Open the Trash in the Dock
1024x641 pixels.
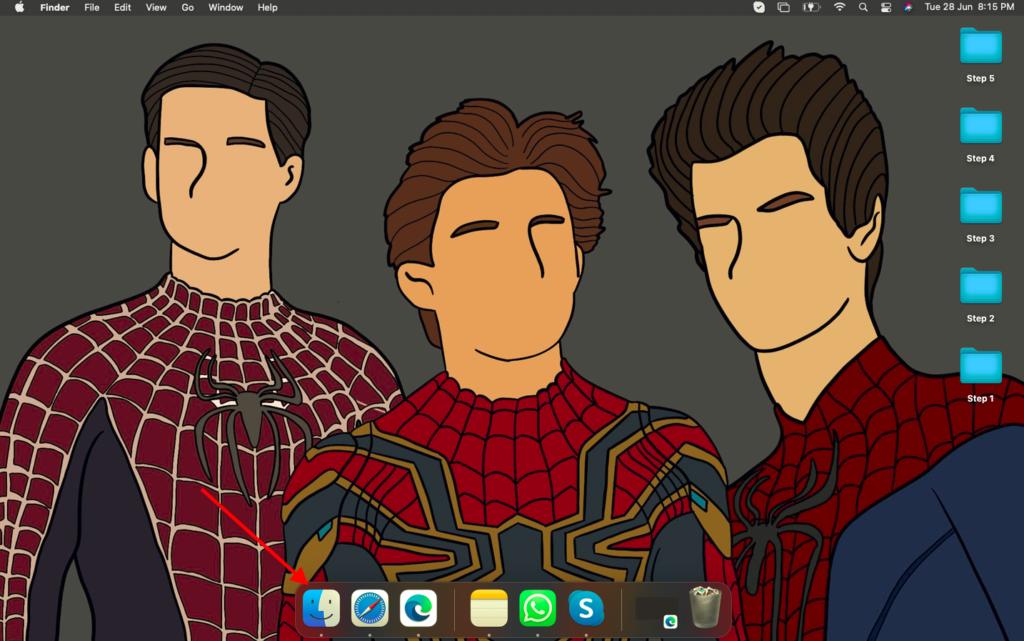coord(705,607)
